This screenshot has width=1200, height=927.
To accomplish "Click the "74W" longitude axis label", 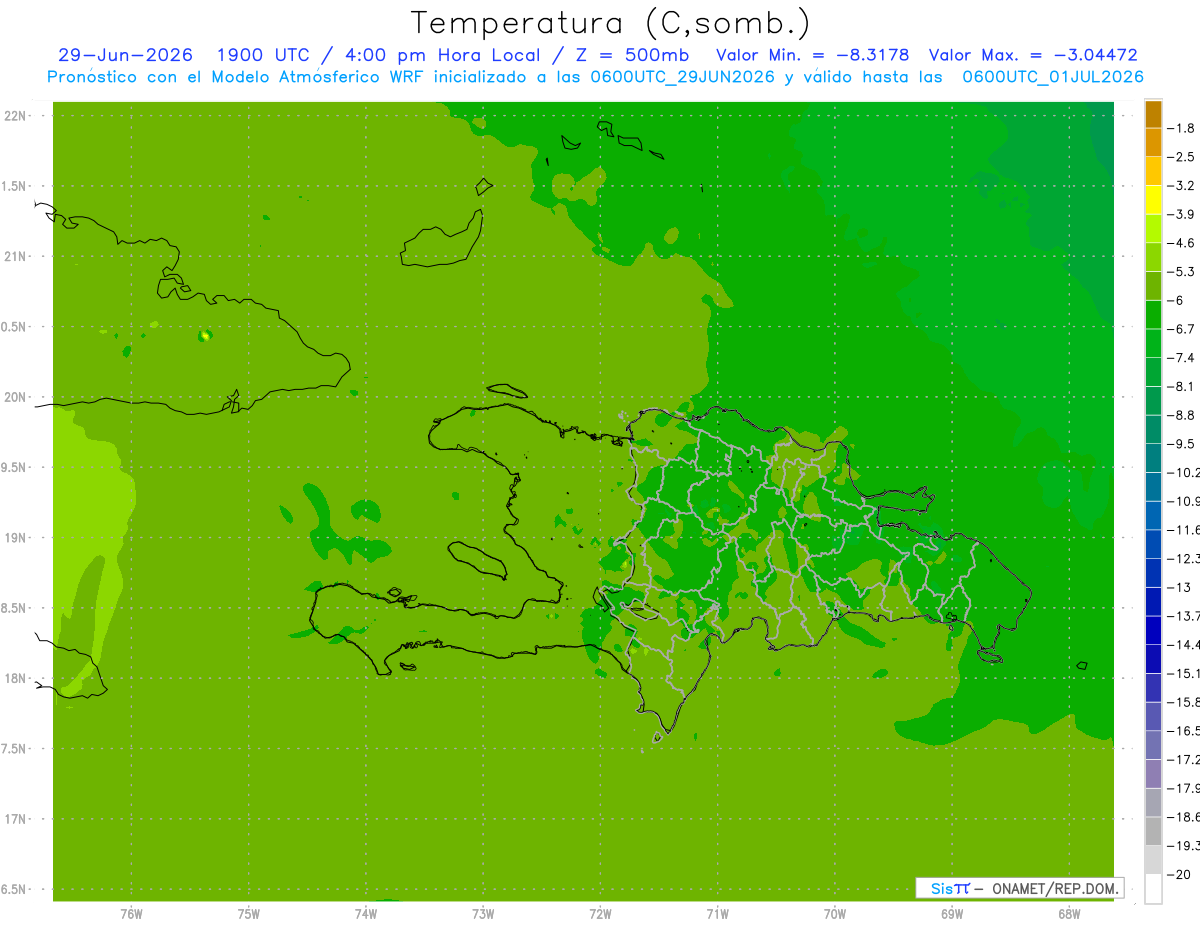I will coord(366,914).
